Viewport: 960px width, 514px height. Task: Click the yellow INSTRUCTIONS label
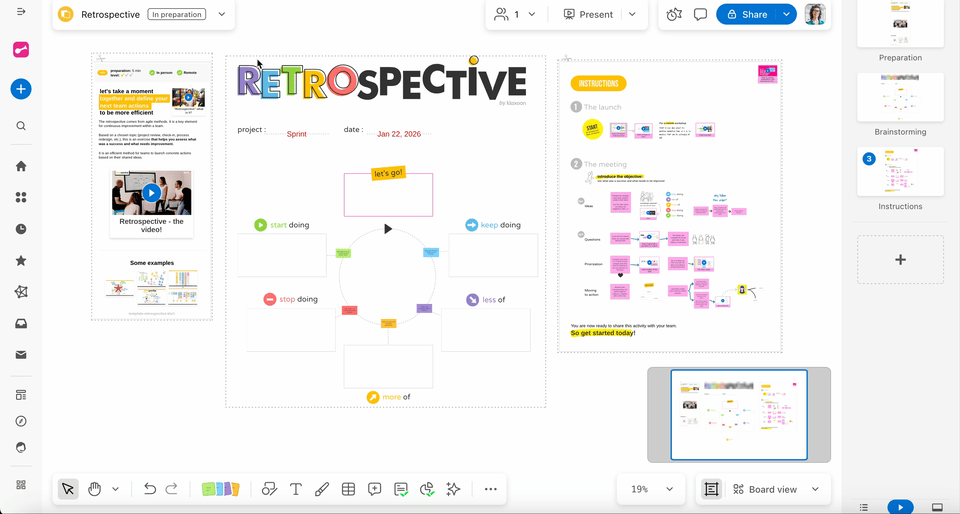pos(598,84)
